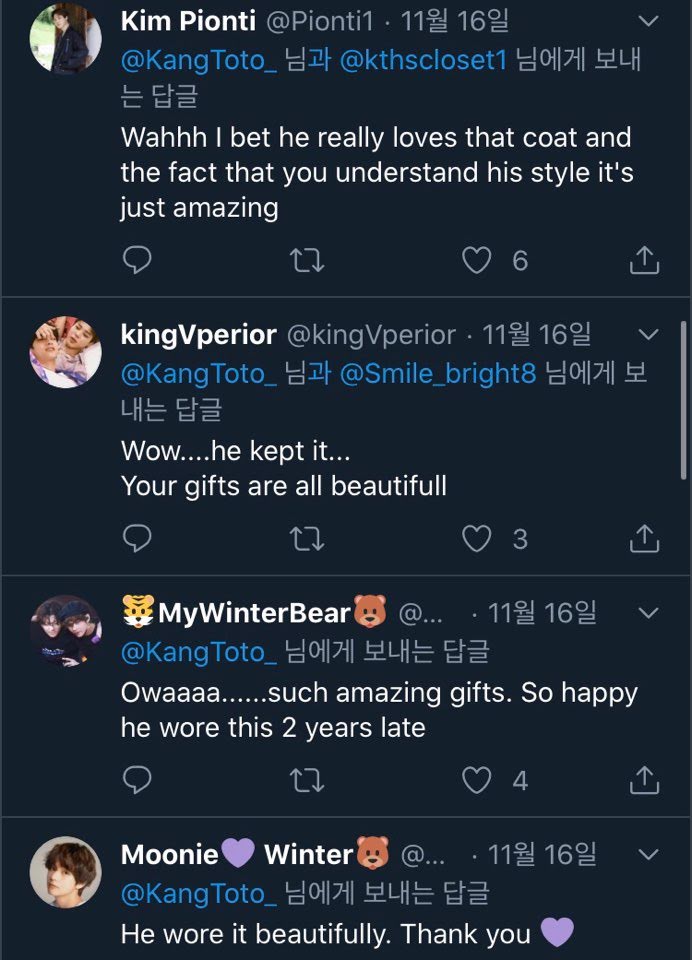
Task: Open Moonie Winter's profile avatar
Action: coord(66,873)
